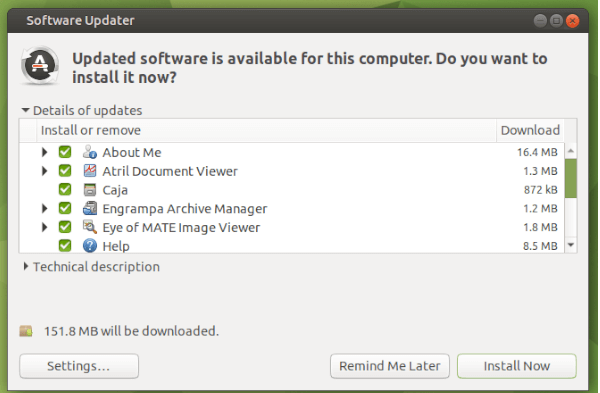Click the Download column header
600x393 pixels.
[x=530, y=130]
